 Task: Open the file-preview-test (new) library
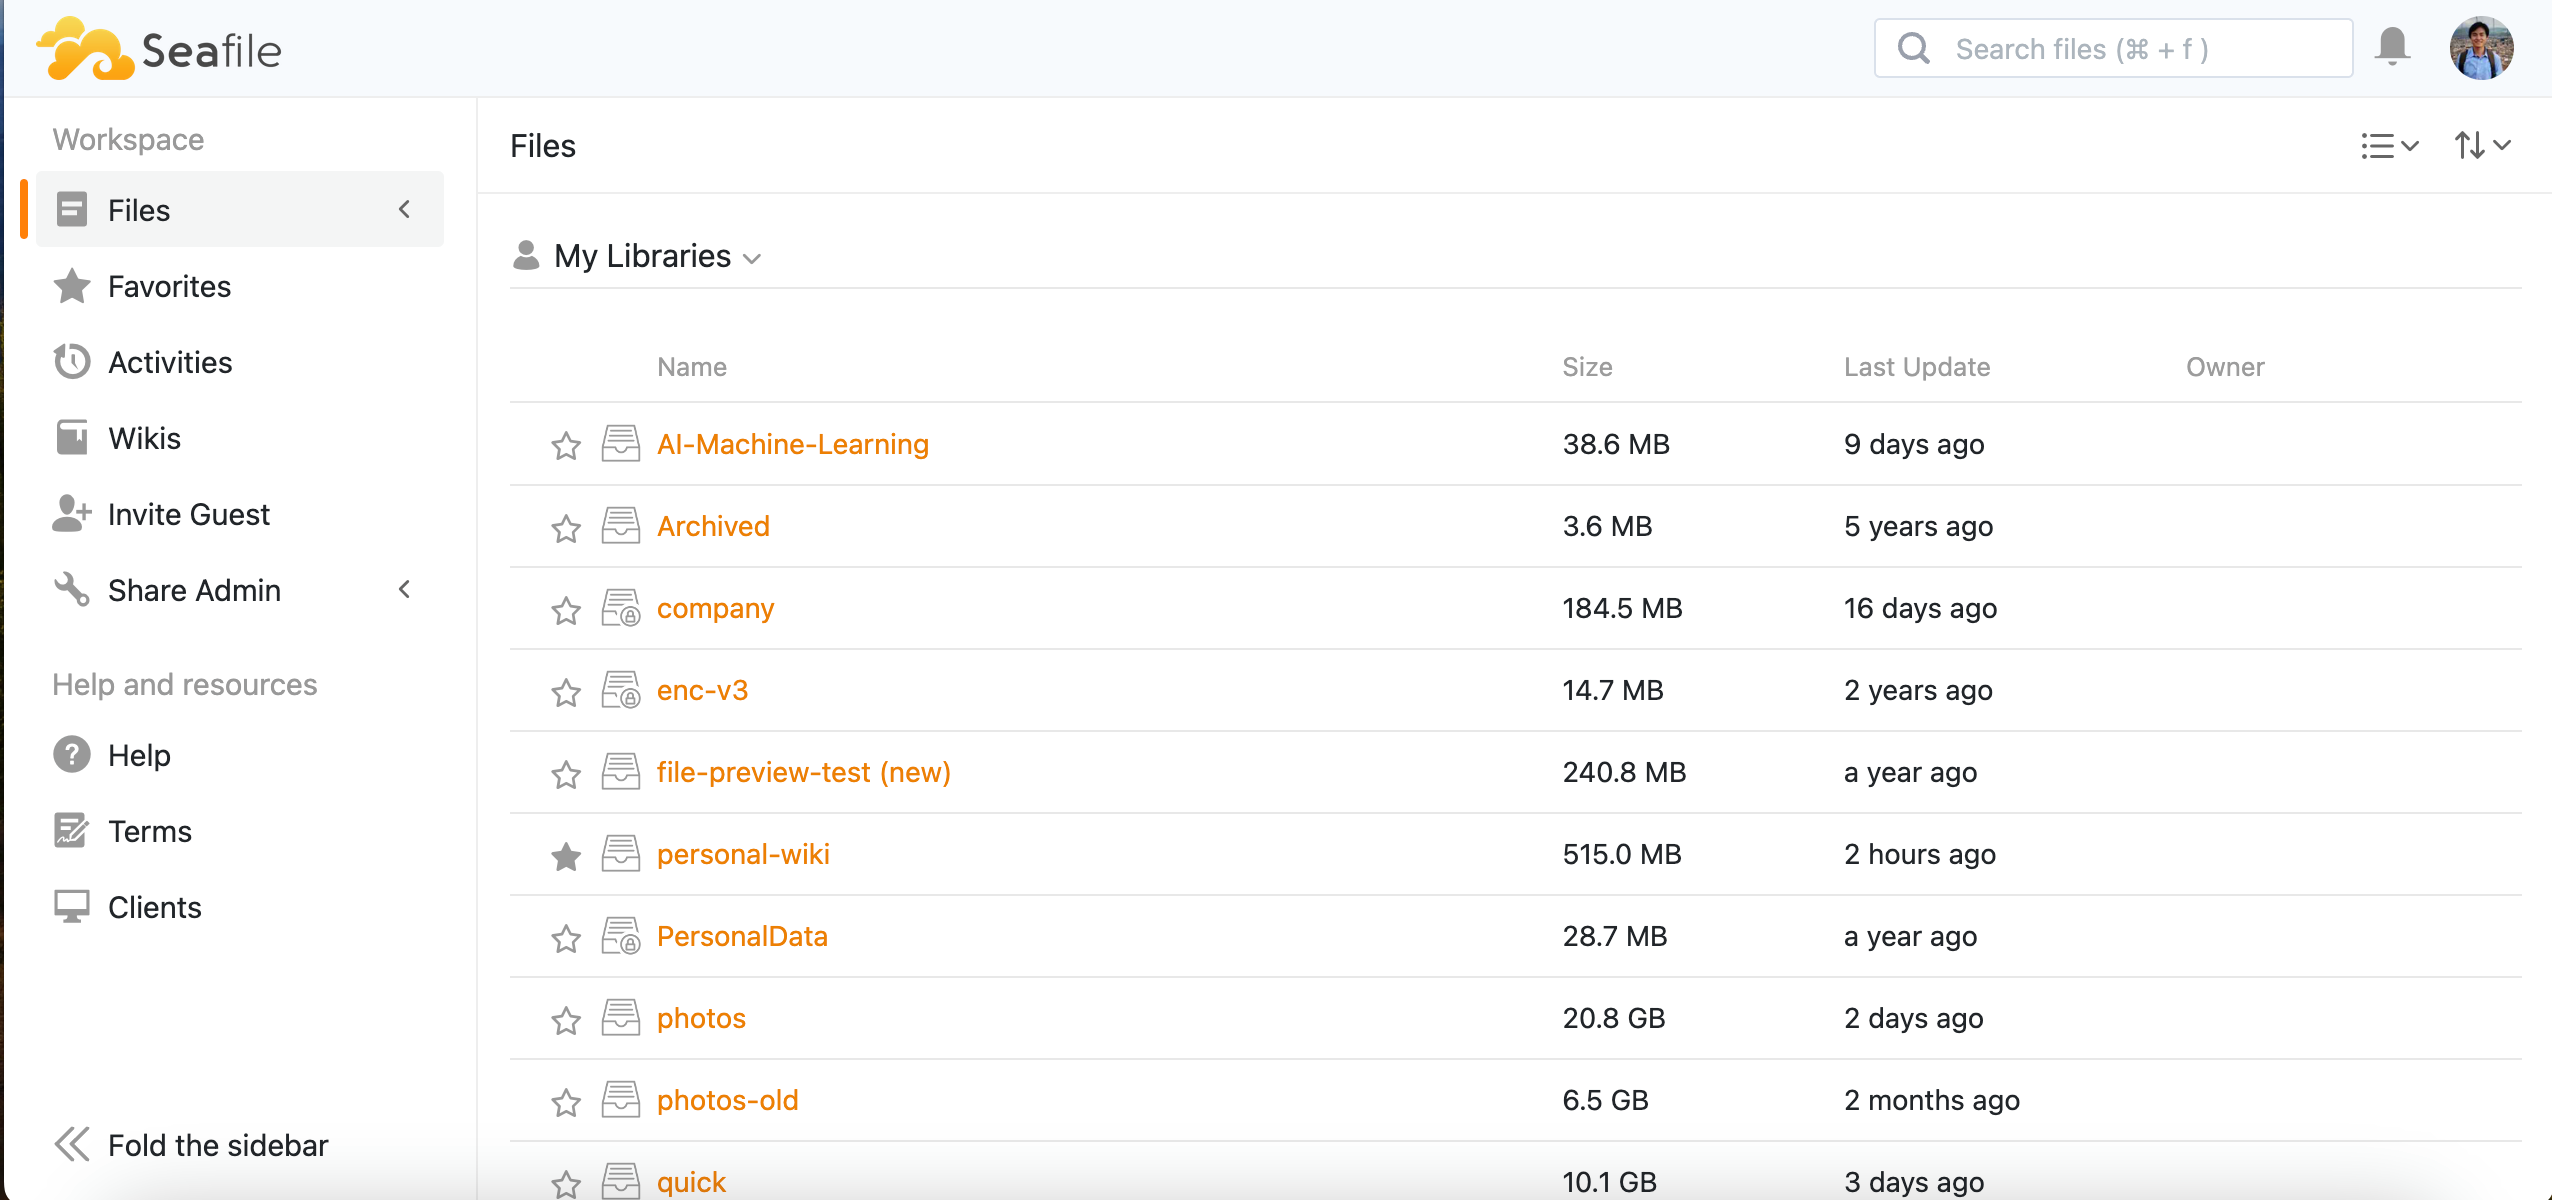click(x=803, y=771)
